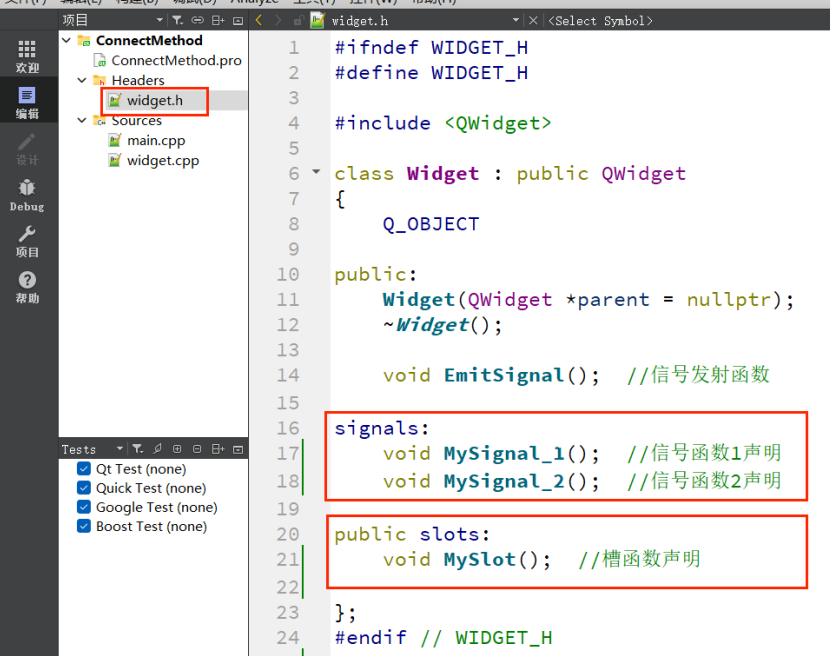Click the <QWidget> include on line 4
The image size is (830, 656).
tap(498, 123)
